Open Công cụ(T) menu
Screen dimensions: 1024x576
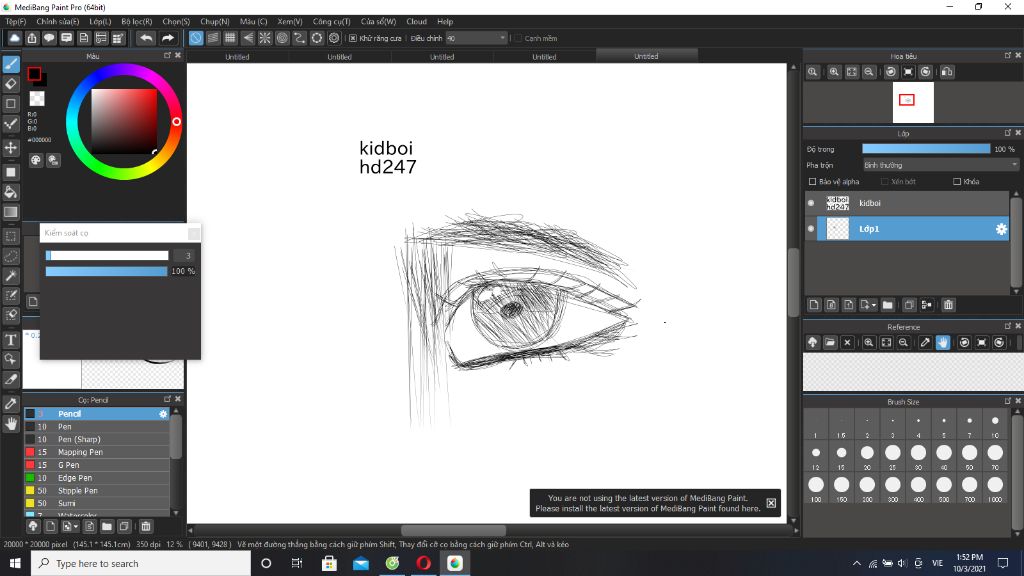pos(331,22)
